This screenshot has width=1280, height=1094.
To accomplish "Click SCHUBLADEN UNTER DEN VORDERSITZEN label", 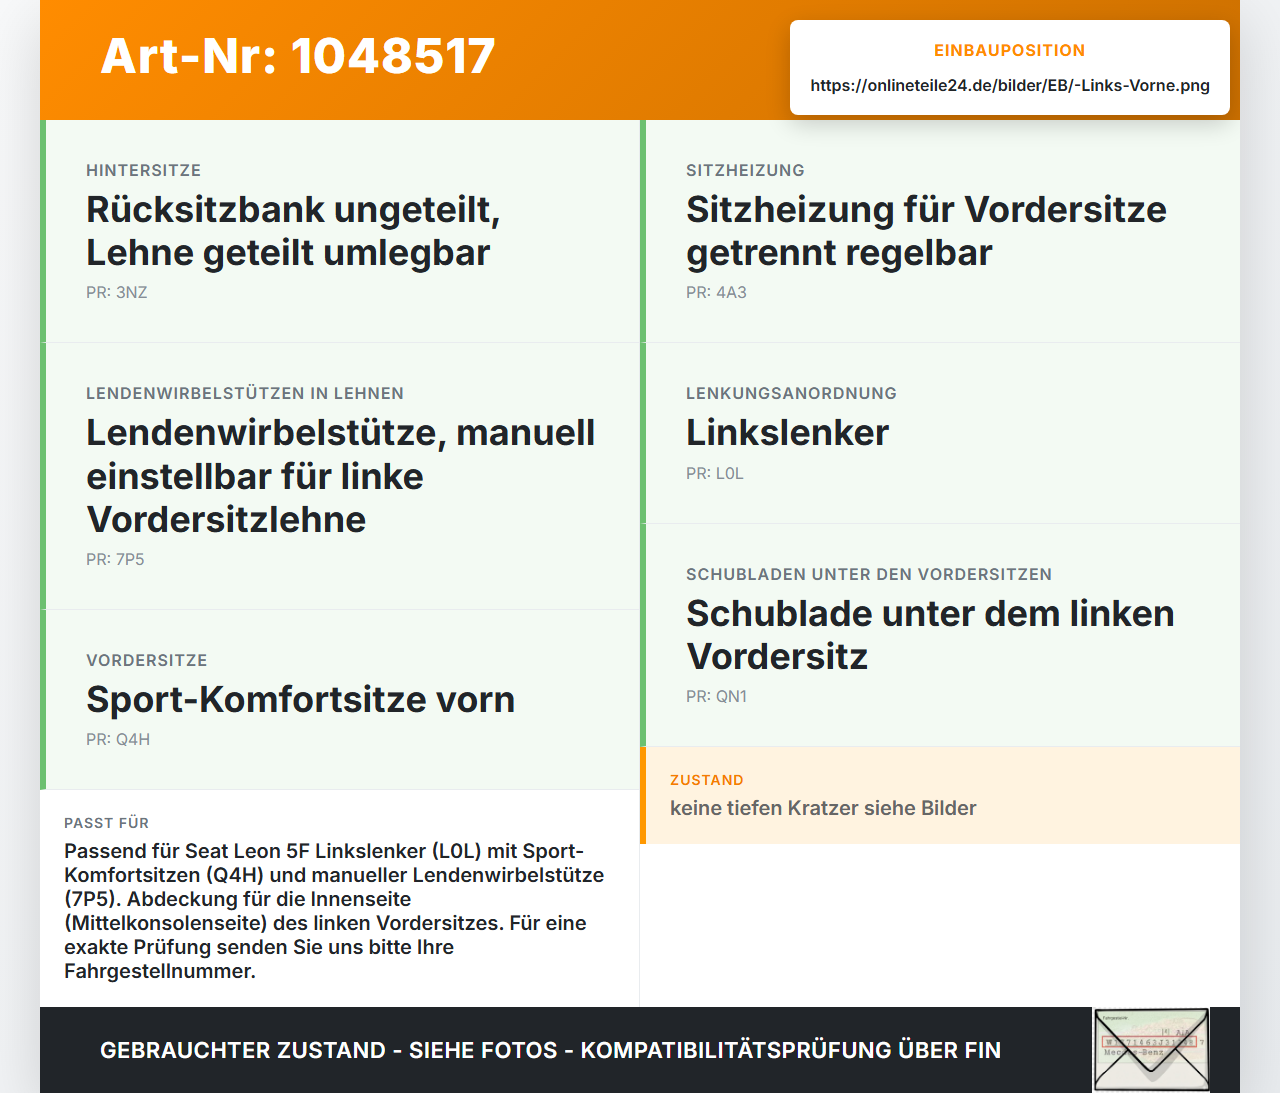I will coord(869,574).
